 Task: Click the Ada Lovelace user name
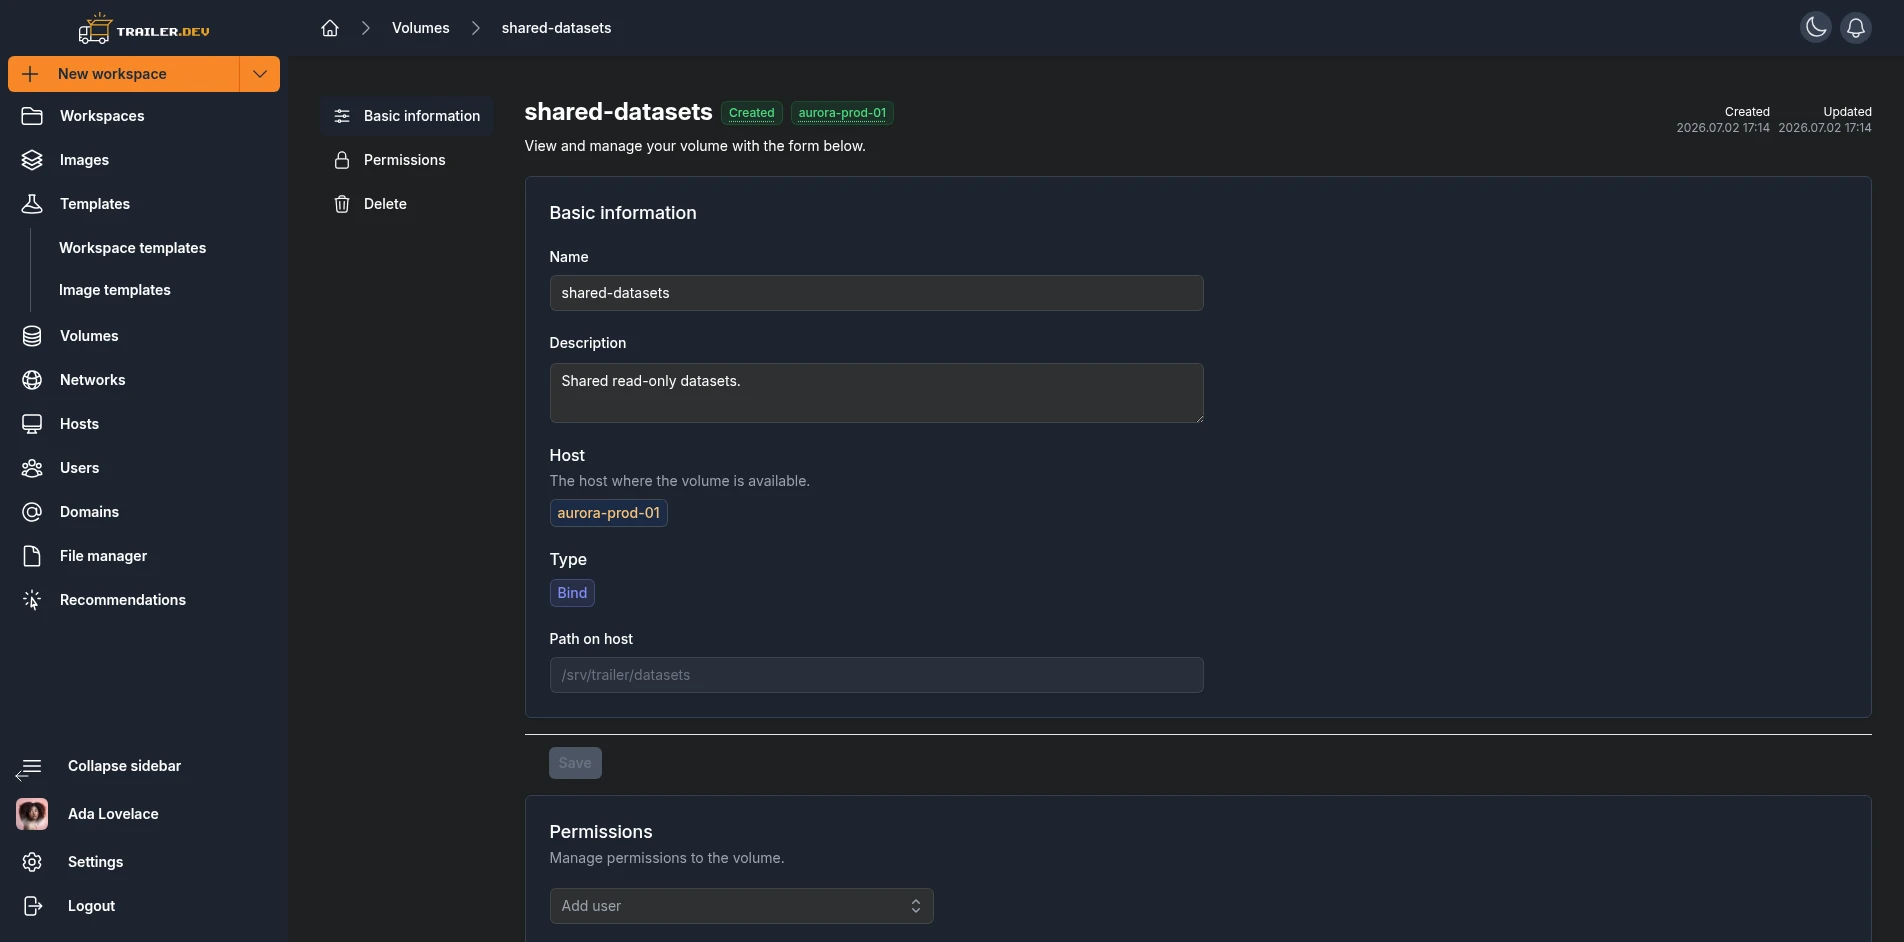(113, 814)
